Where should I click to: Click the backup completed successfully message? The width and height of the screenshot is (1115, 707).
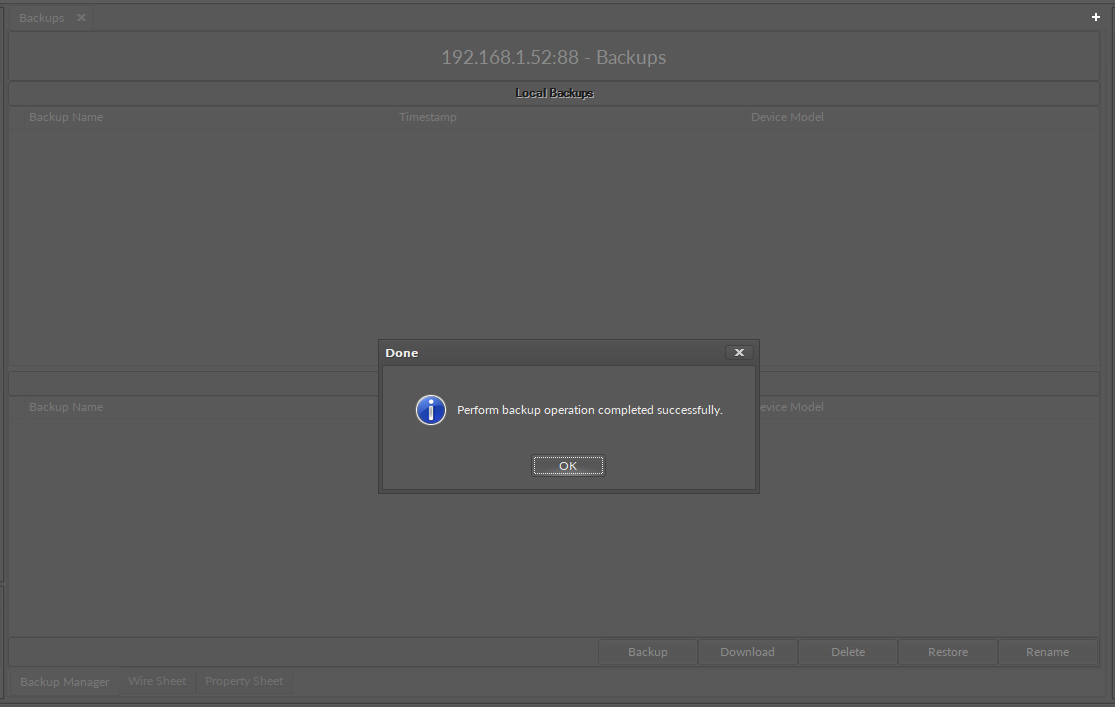click(589, 410)
